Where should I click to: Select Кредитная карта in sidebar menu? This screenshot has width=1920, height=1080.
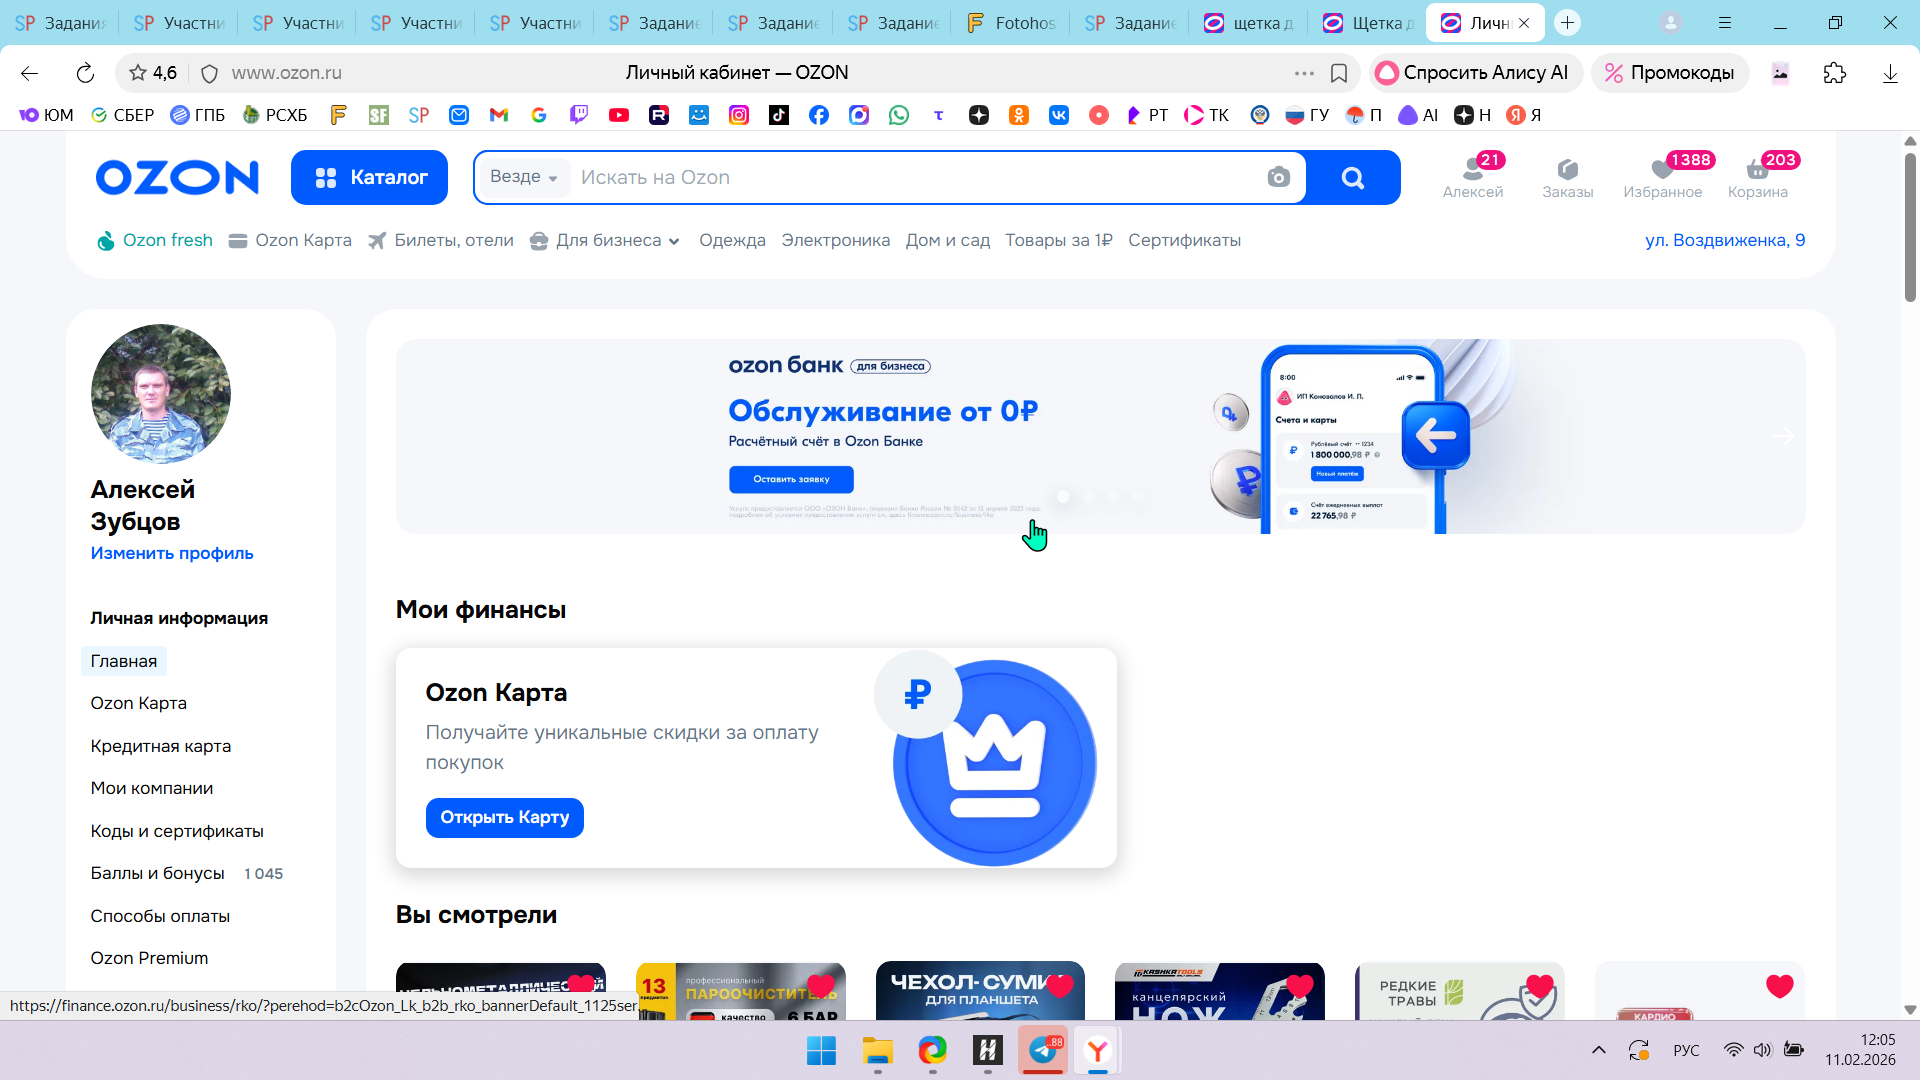tap(160, 746)
